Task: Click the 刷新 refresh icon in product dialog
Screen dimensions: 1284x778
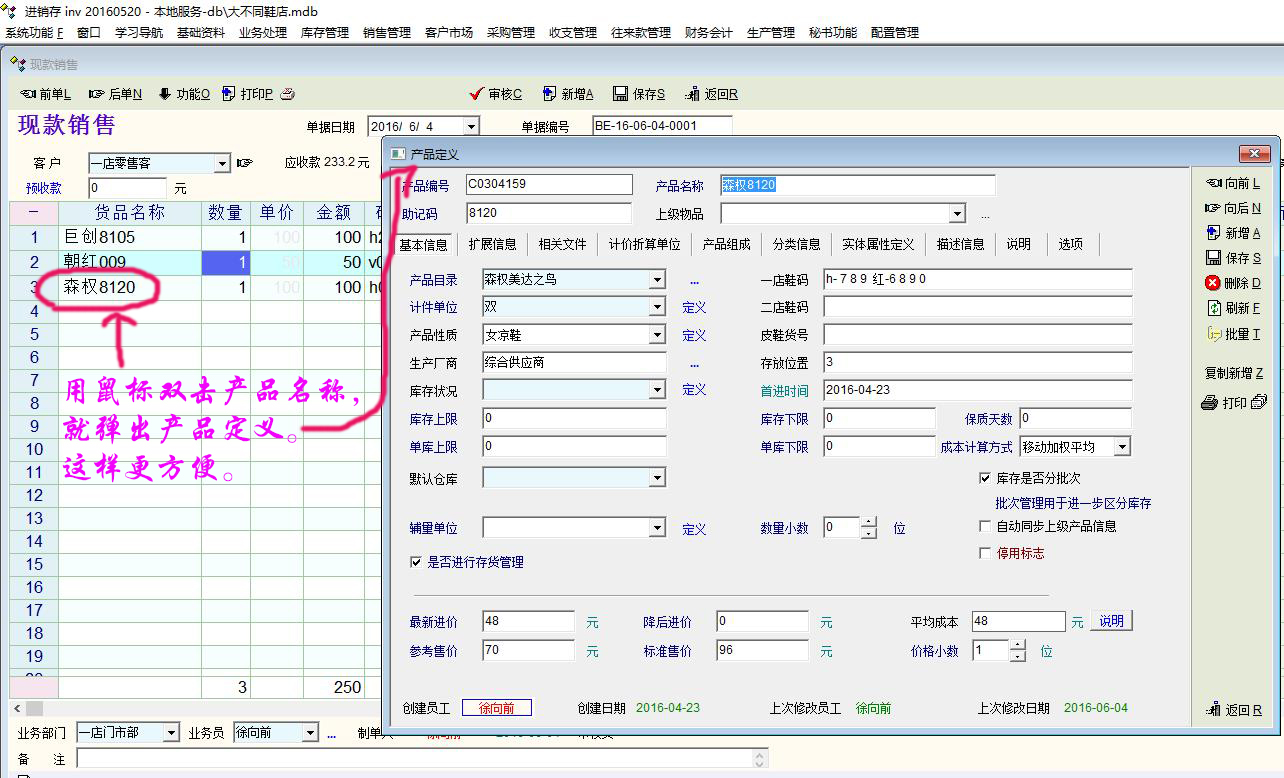Action: click(x=1214, y=308)
